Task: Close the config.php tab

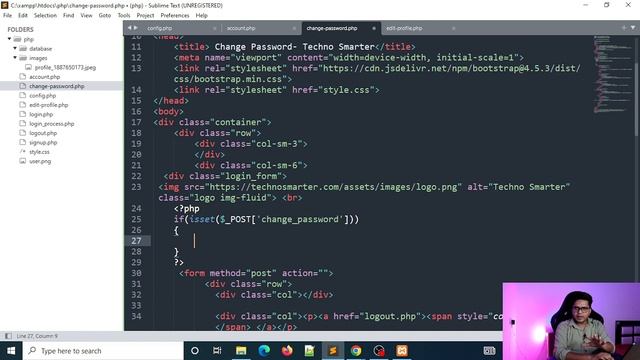Action: tap(215, 29)
